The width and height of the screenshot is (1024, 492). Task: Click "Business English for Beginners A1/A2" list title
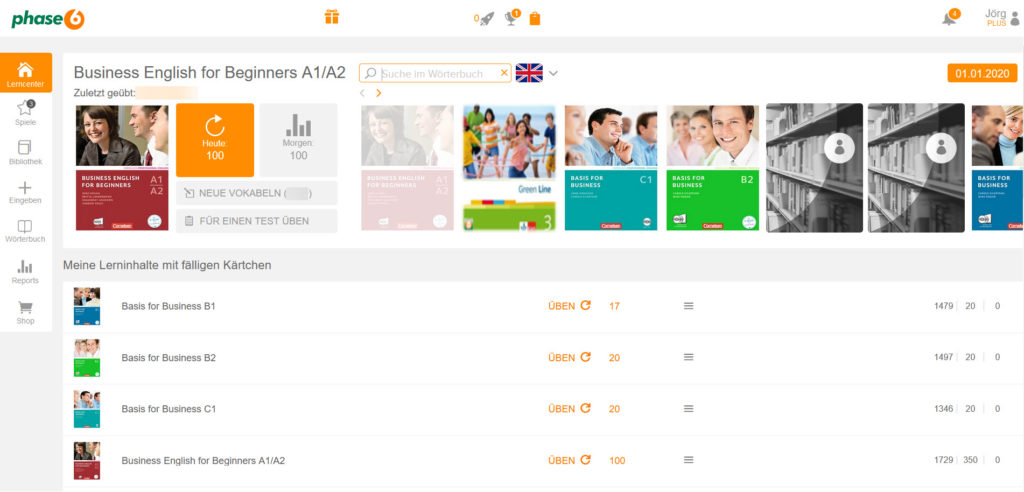click(203, 460)
